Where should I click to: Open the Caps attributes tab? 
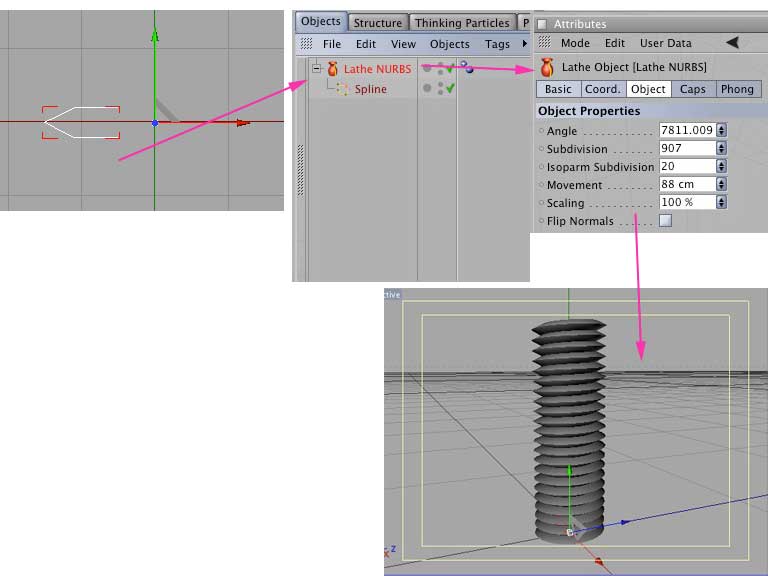click(x=693, y=89)
